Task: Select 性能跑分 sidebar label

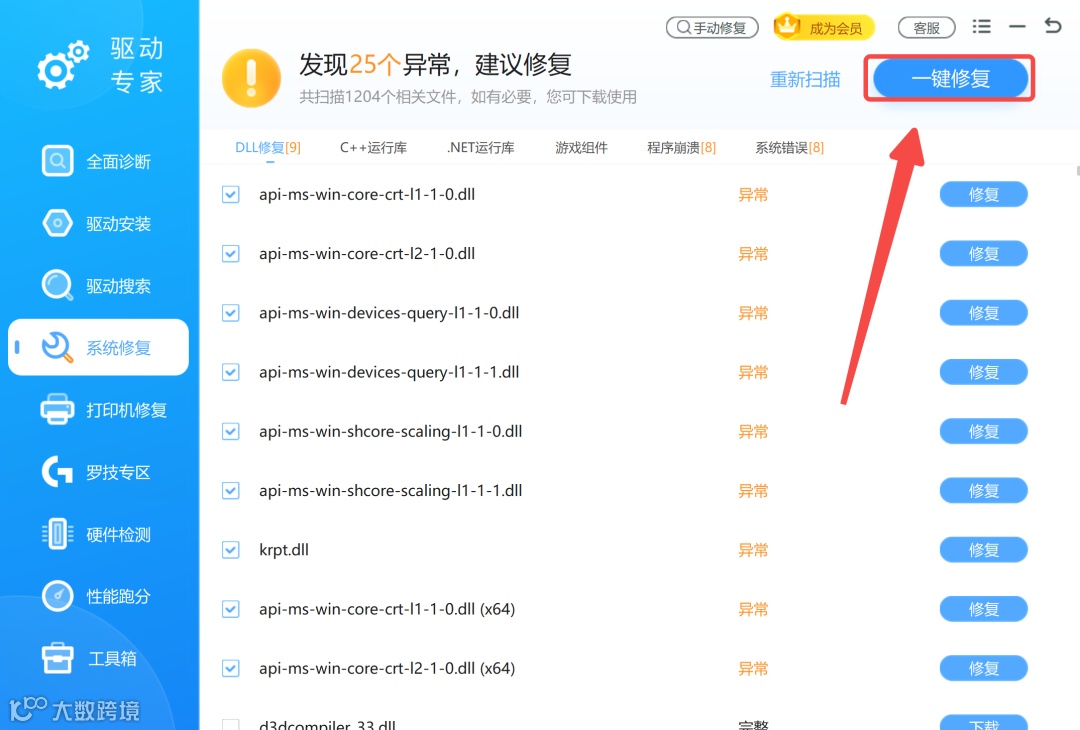Action: coord(118,596)
